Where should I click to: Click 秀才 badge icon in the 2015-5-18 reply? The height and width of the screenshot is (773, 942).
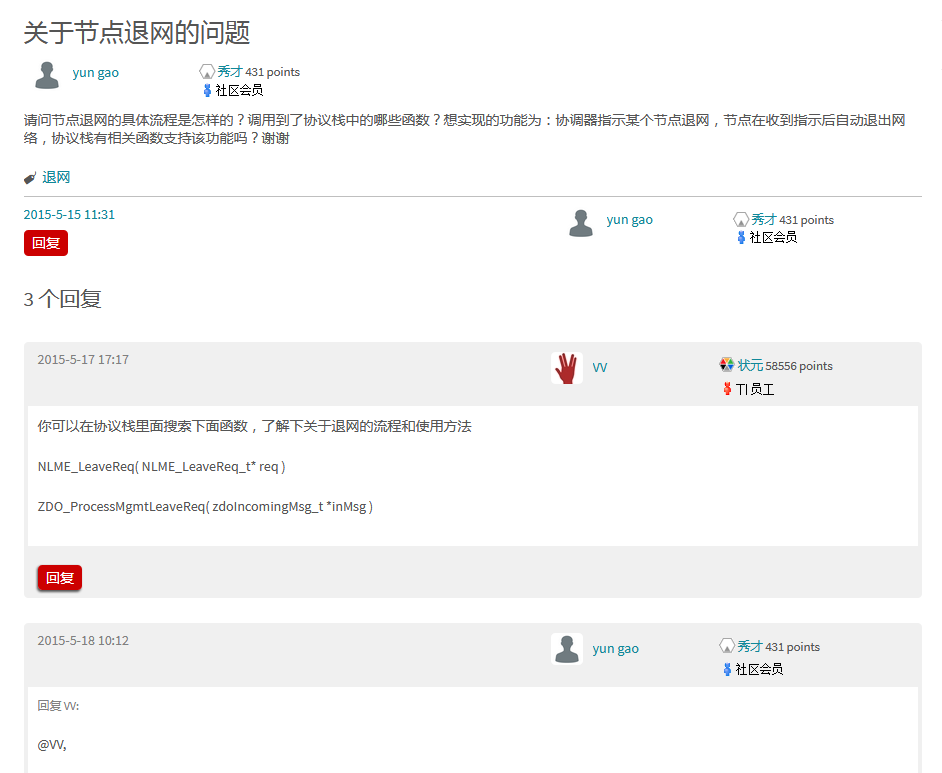[x=727, y=646]
